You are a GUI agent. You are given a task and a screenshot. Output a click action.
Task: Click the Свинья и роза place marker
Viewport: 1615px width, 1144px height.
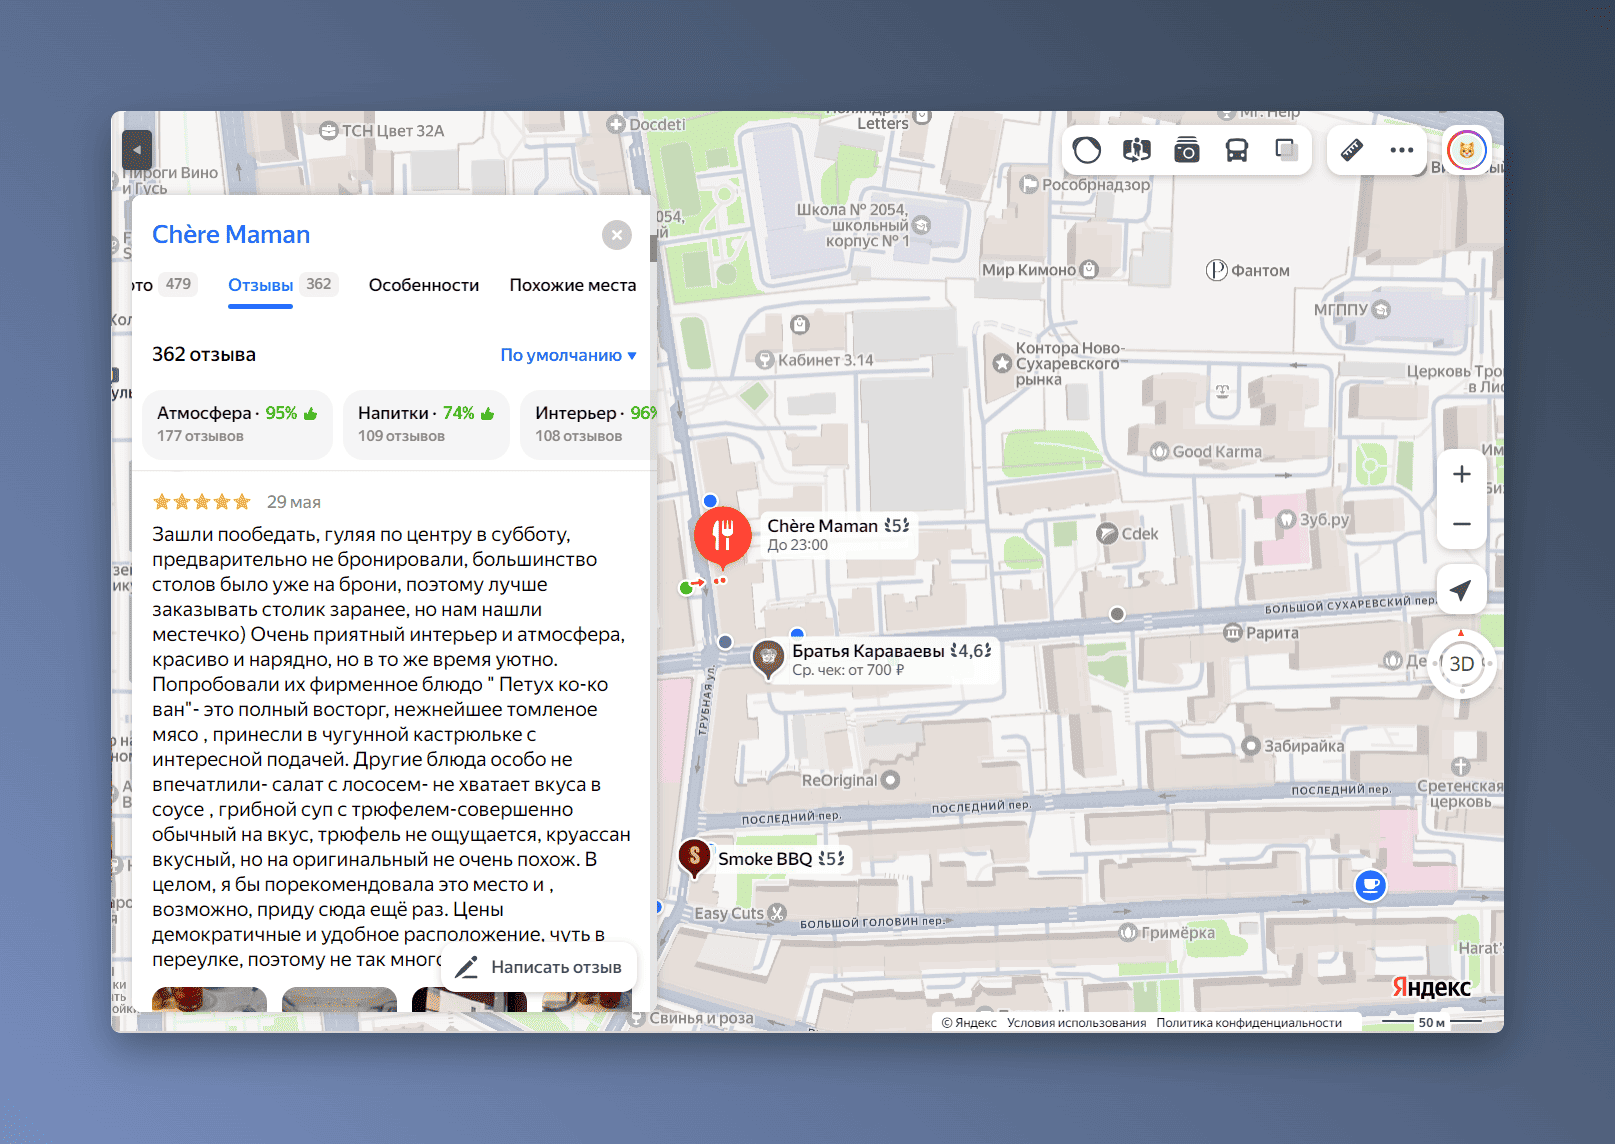639,1019
